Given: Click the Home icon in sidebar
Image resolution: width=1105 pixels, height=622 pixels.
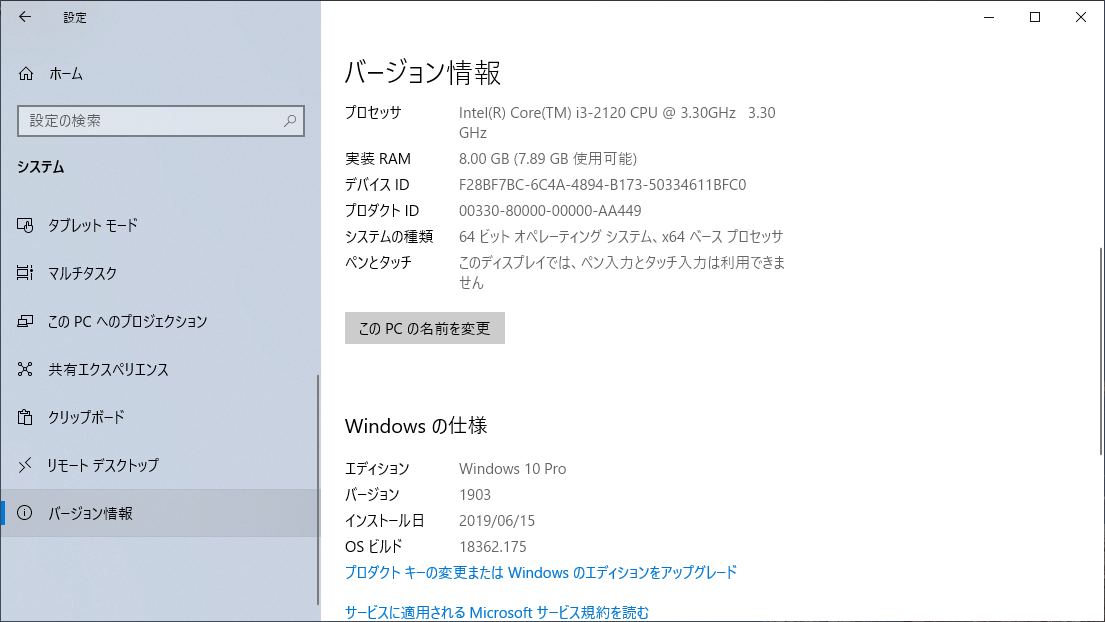Looking at the screenshot, I should [26, 74].
